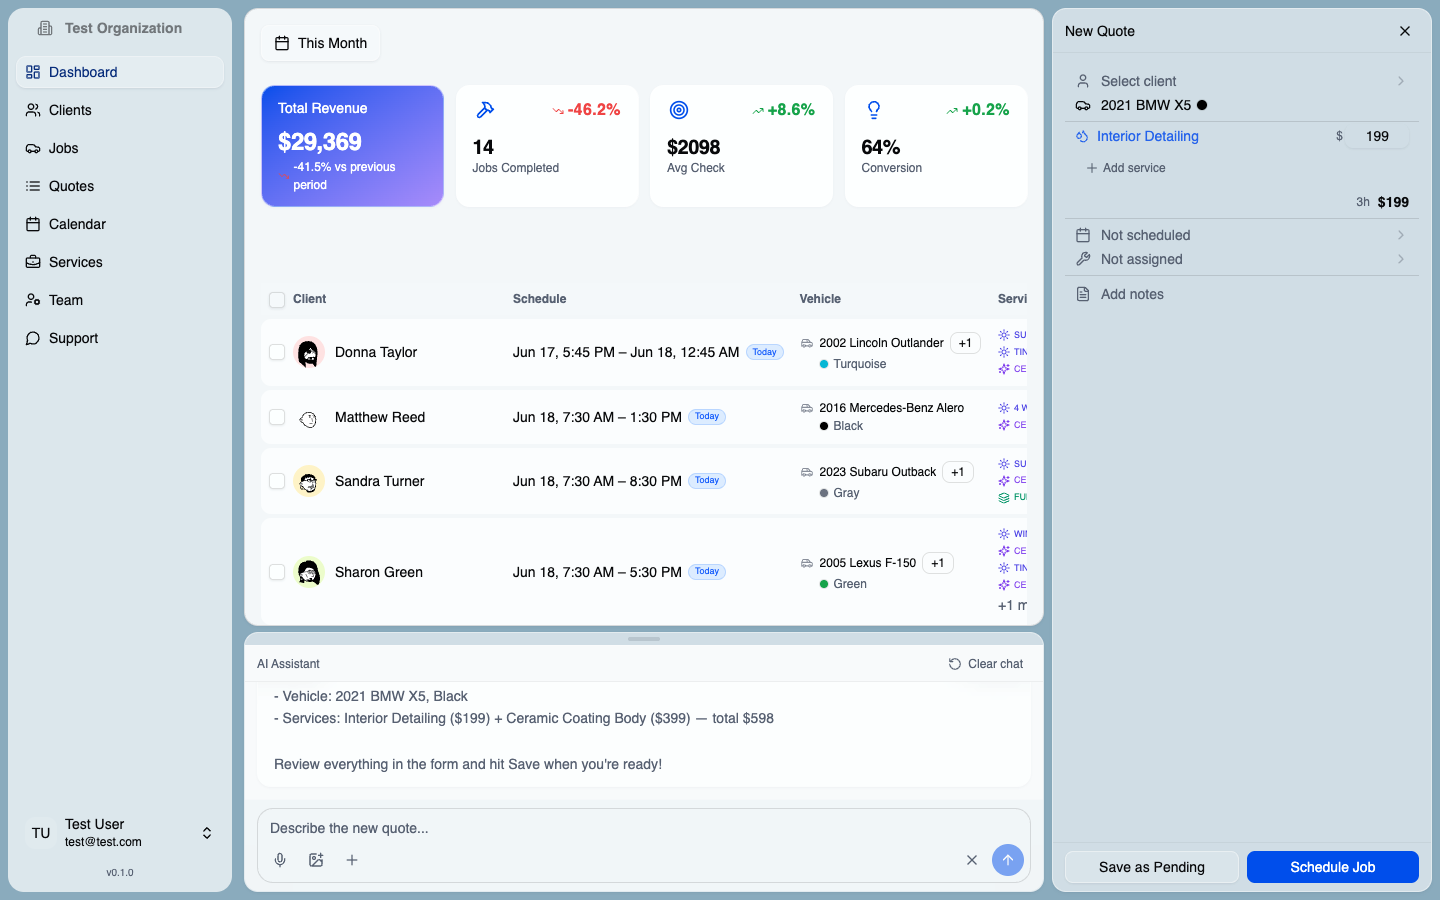This screenshot has width=1440, height=900.
Task: Open the Calendar page
Action: [x=120, y=224]
